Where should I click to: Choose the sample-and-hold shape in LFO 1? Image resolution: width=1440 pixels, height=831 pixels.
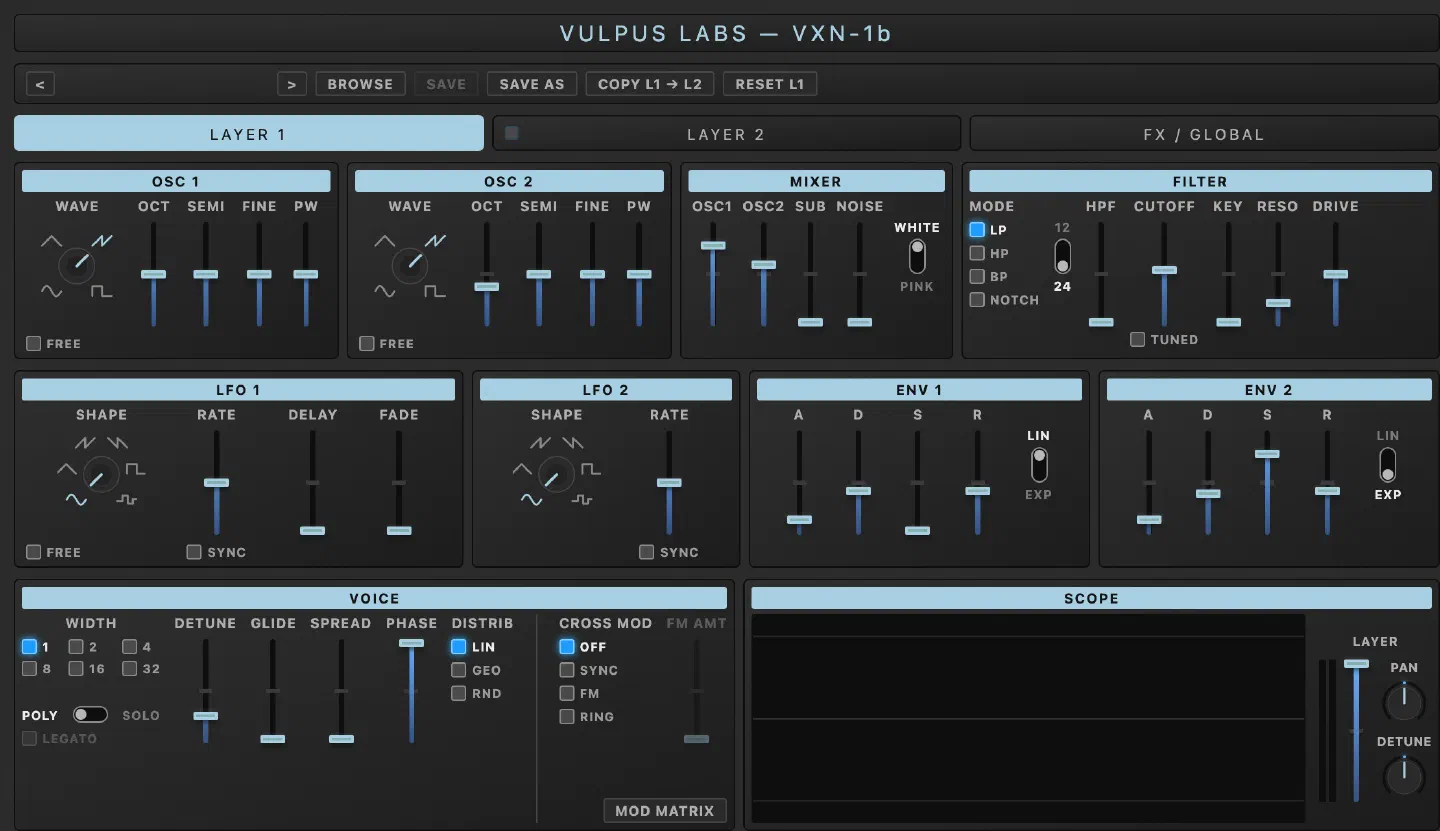pyautogui.click(x=126, y=499)
